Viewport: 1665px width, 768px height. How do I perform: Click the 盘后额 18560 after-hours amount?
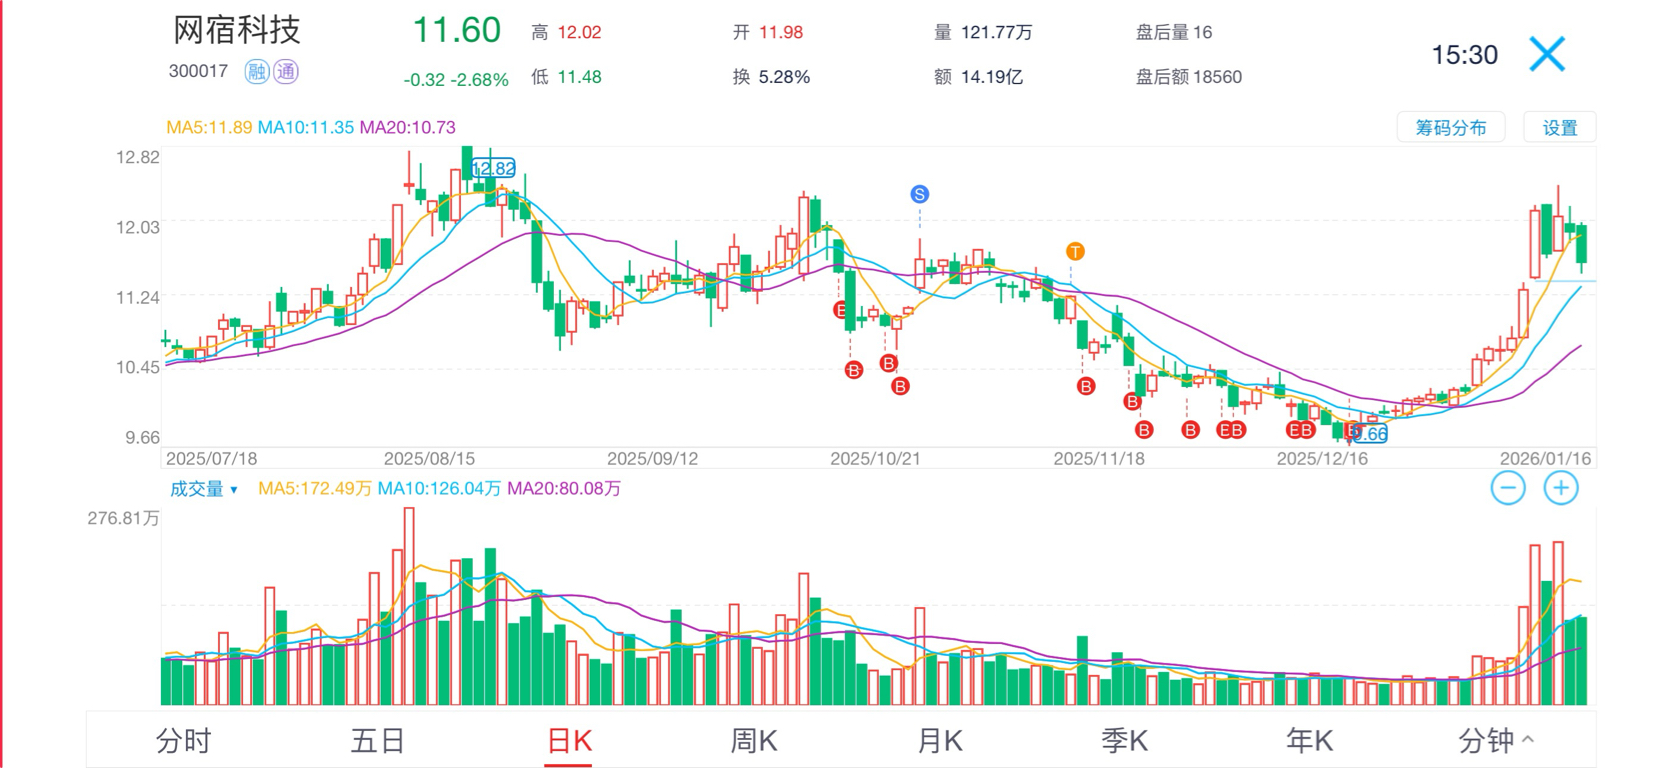click(x=1189, y=77)
